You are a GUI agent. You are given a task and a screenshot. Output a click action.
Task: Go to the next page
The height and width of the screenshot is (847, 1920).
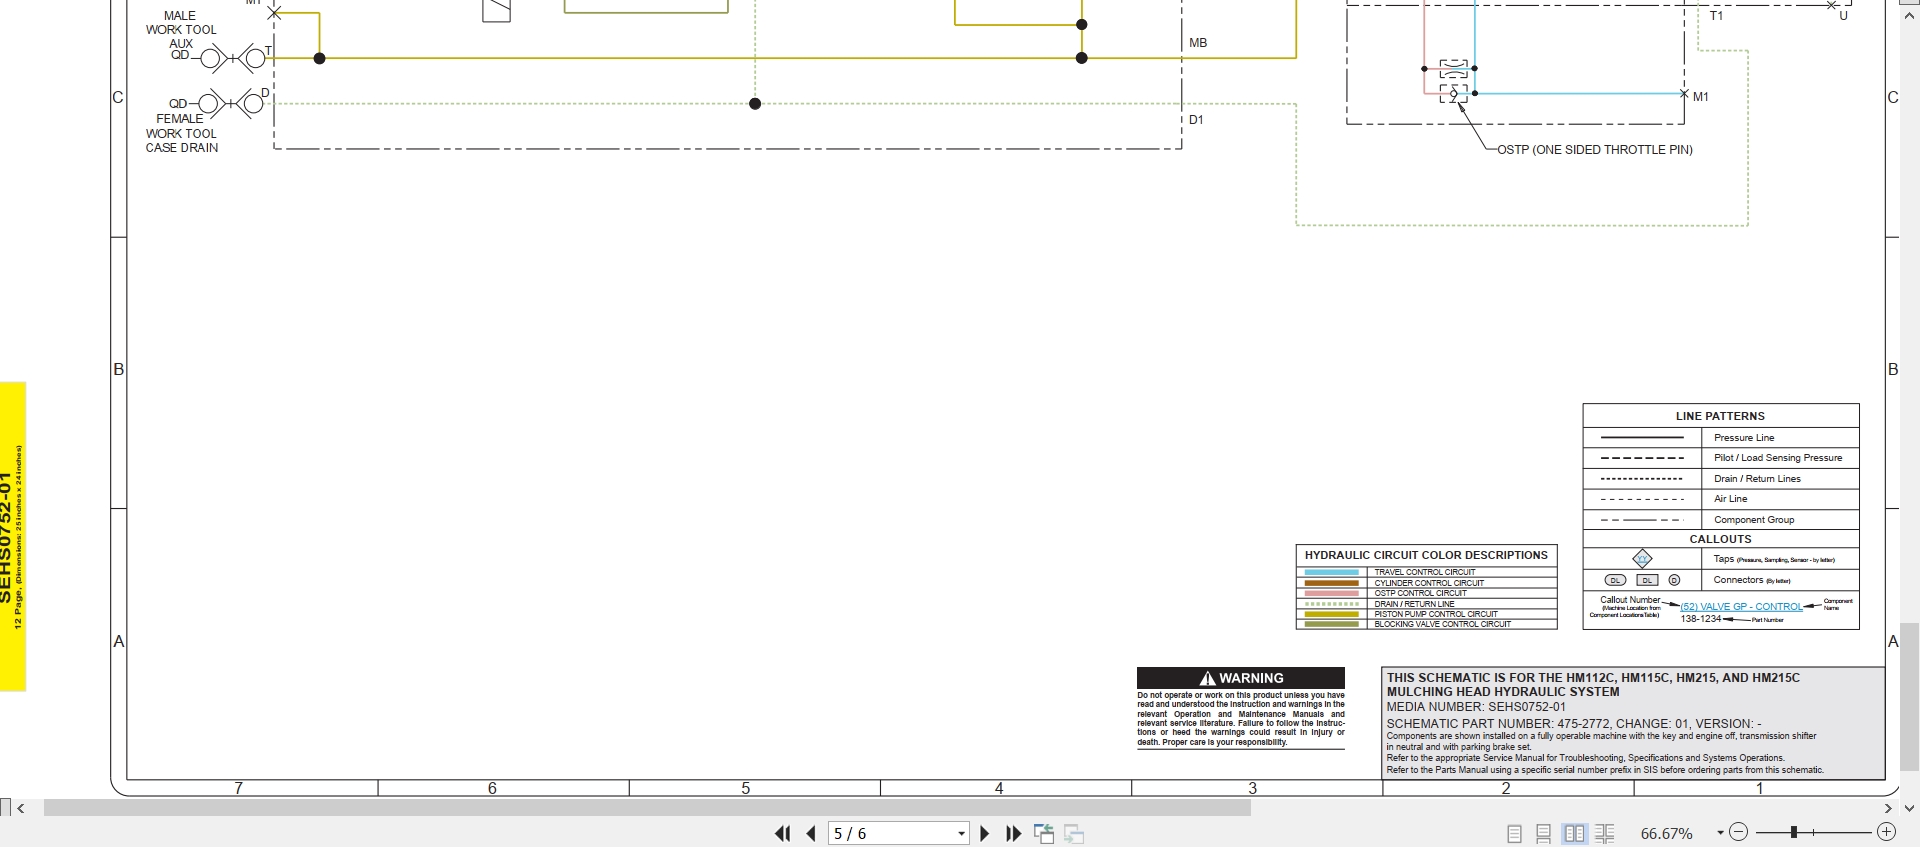point(984,833)
